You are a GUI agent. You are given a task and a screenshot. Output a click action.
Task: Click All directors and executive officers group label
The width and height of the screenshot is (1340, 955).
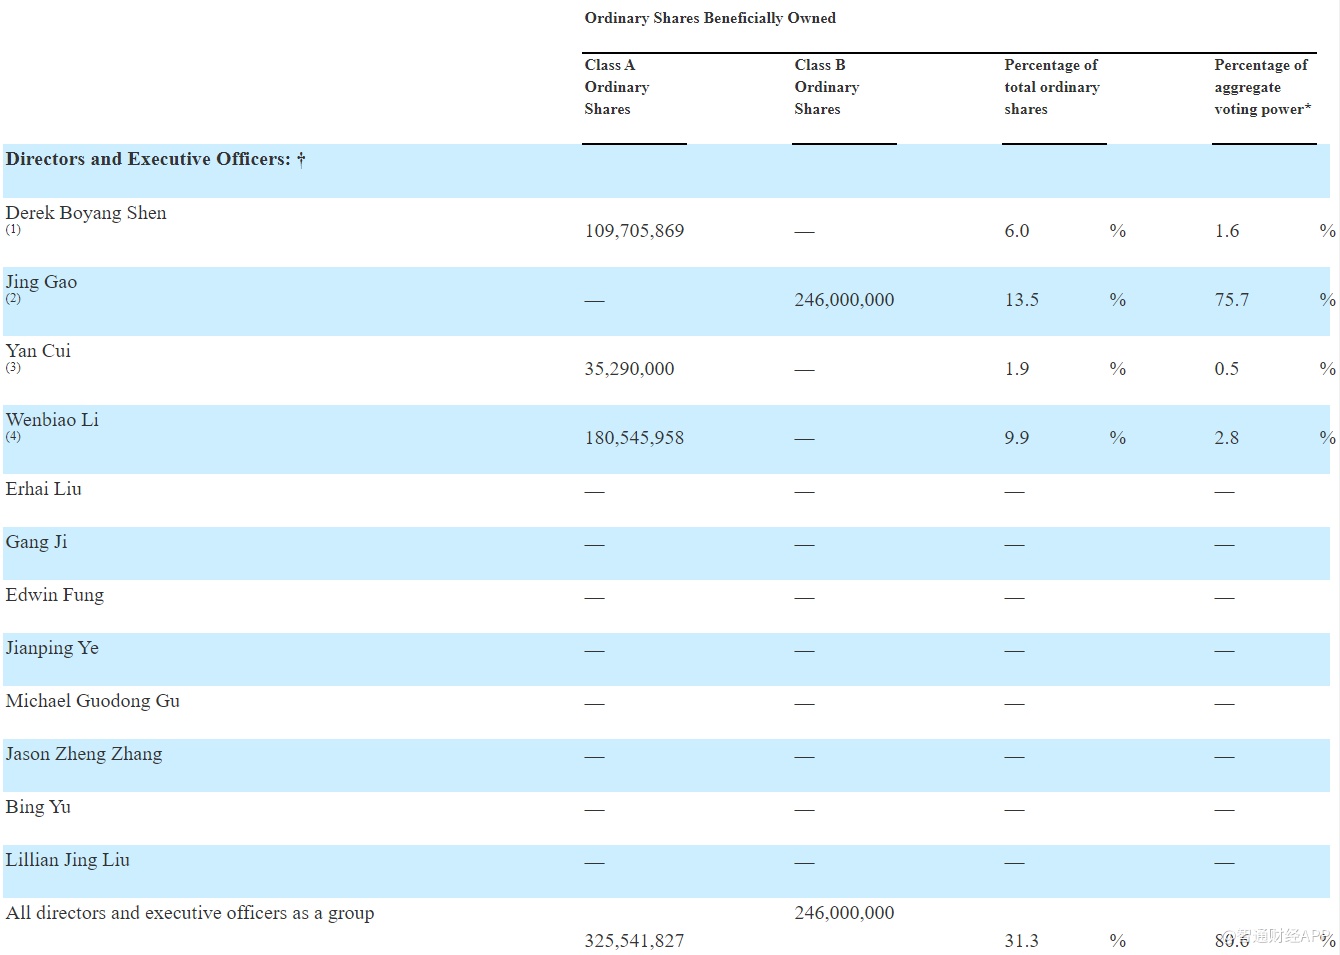click(x=190, y=913)
